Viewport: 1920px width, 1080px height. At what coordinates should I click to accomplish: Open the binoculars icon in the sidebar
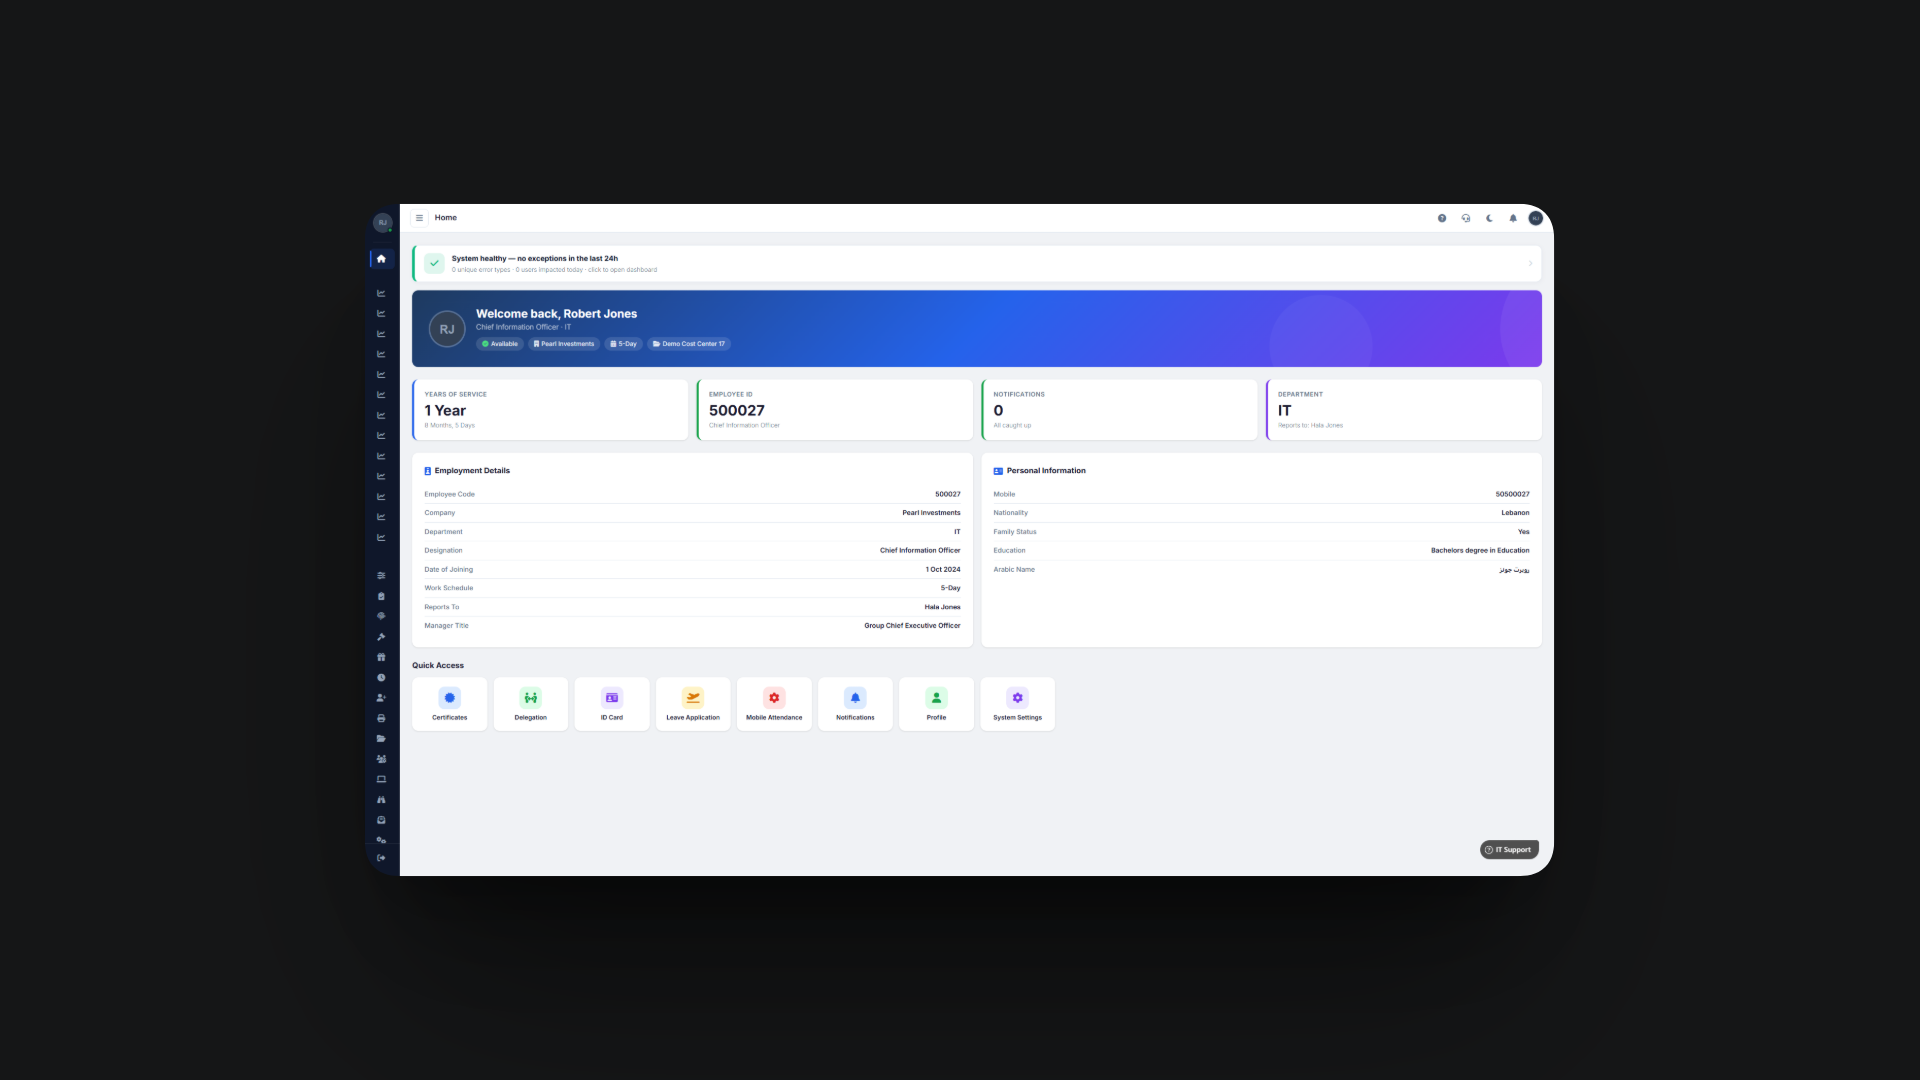381,800
